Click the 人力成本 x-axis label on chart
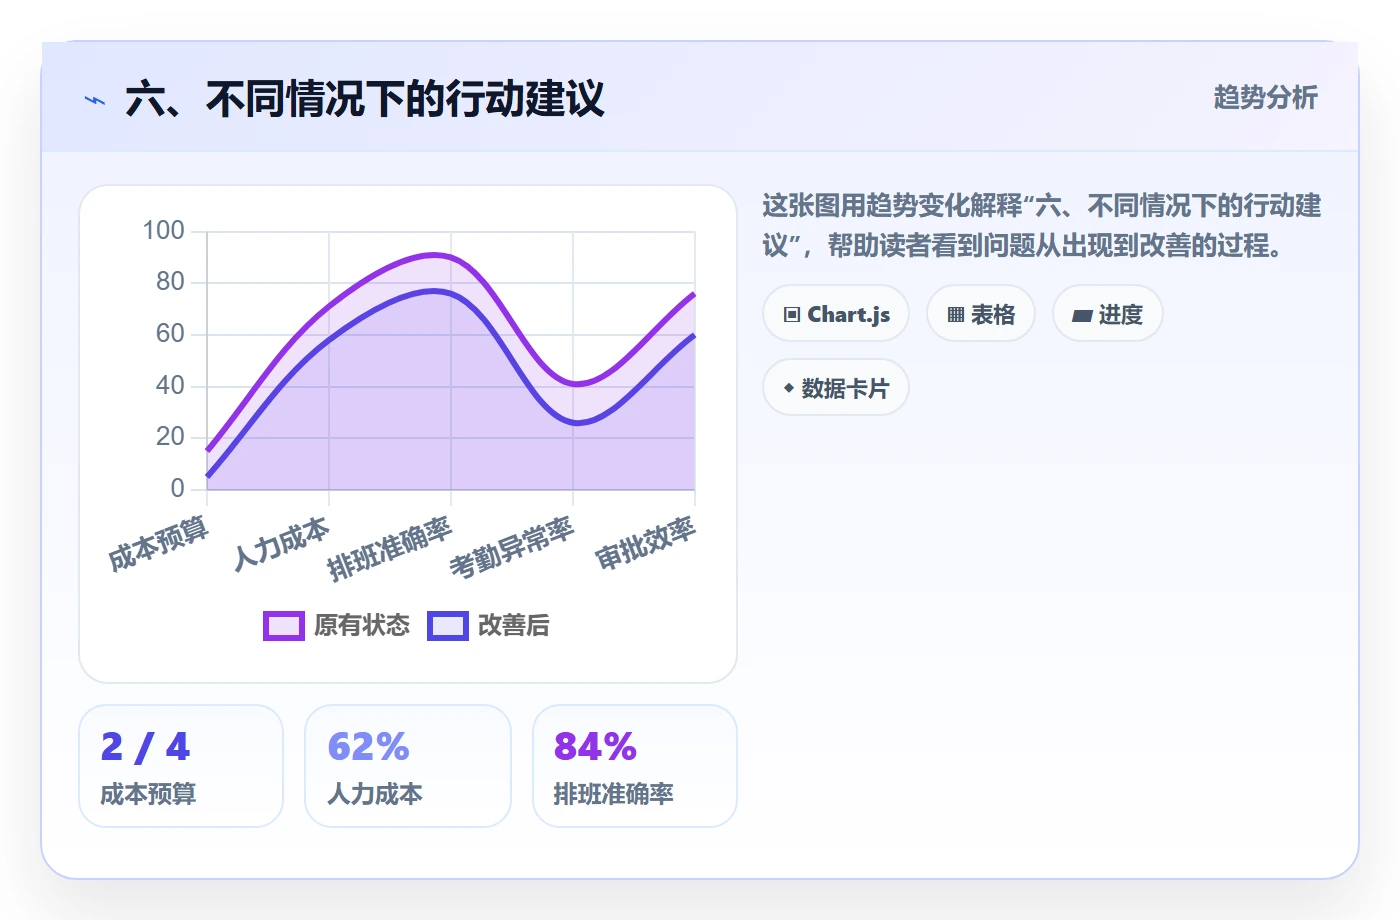The image size is (1400, 920). point(281,543)
